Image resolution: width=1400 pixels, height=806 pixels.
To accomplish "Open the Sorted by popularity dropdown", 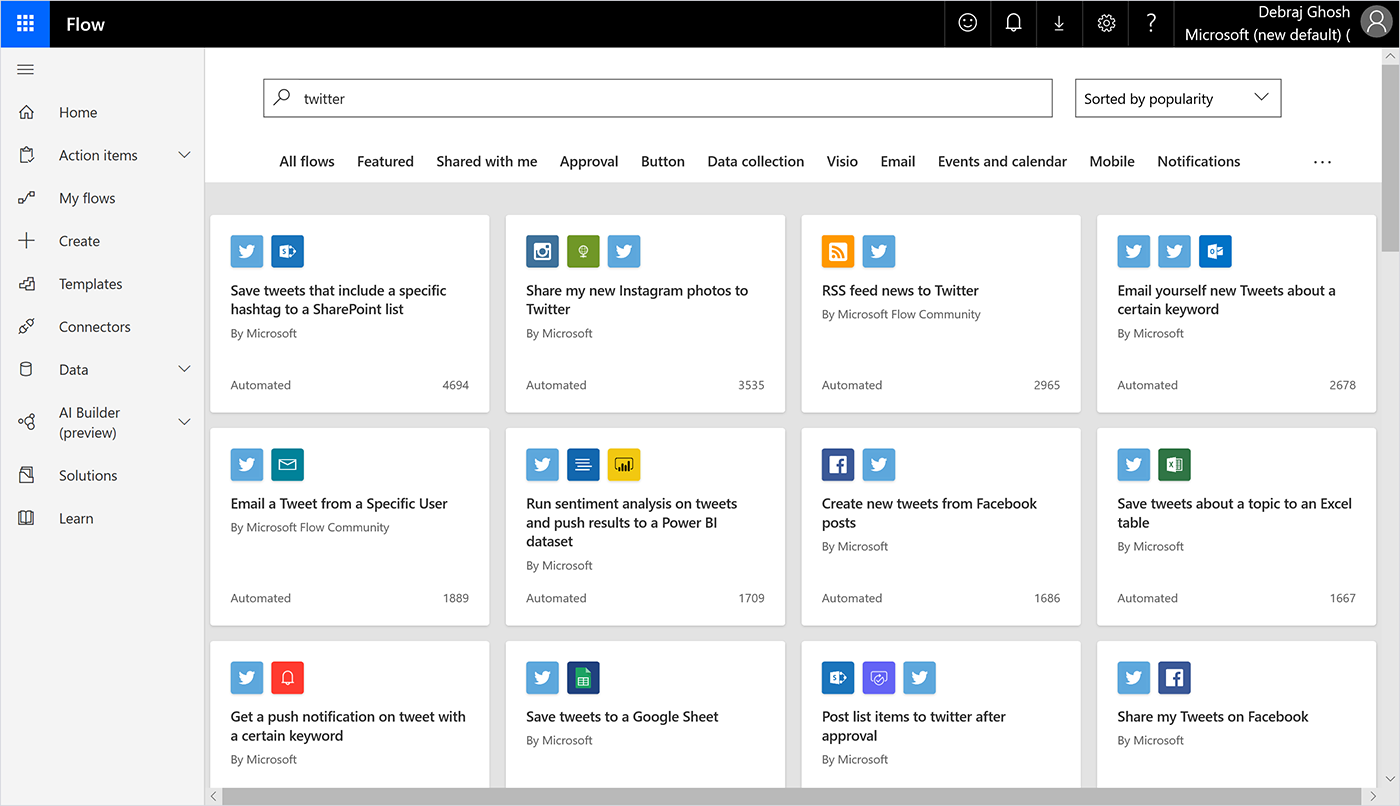I will 1177,97.
